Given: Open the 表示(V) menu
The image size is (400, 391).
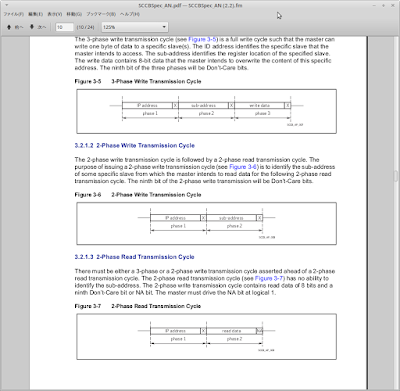Looking at the screenshot, I should [x=55, y=14].
